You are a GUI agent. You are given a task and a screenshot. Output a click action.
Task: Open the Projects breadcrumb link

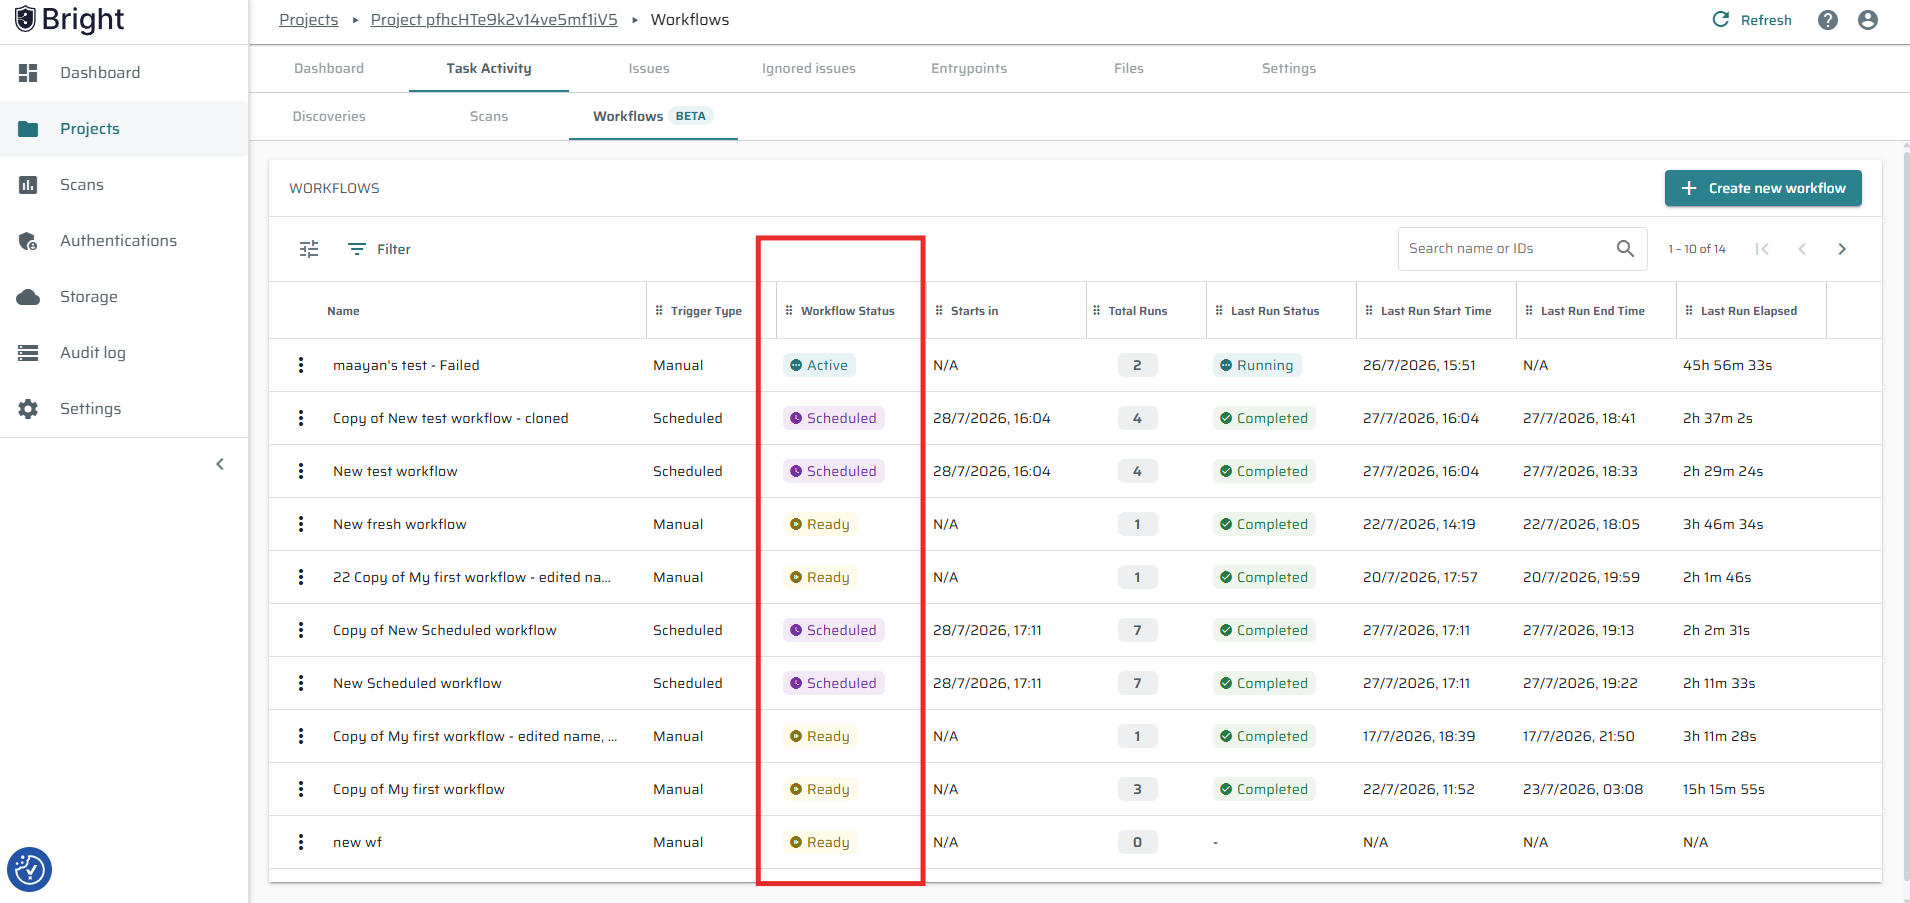(x=309, y=20)
